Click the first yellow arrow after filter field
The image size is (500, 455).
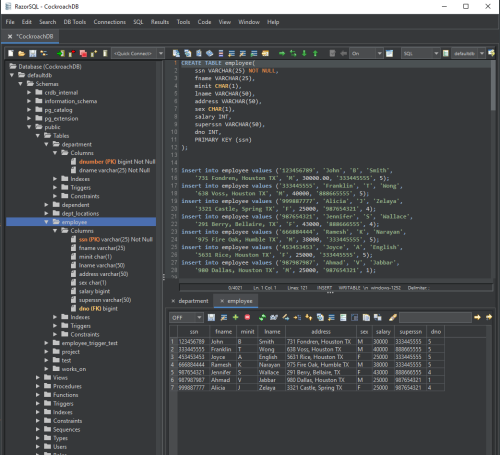[477, 317]
